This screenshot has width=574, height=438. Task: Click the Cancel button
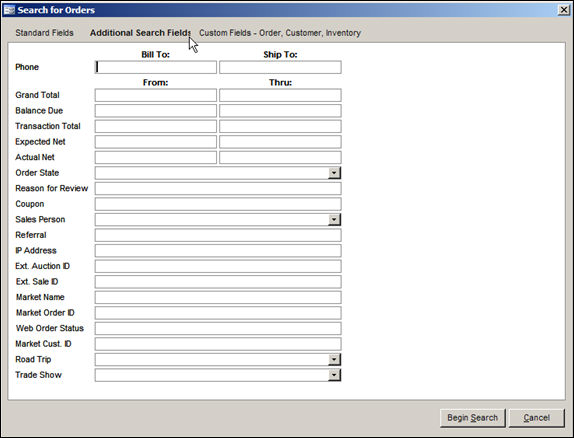point(537,418)
